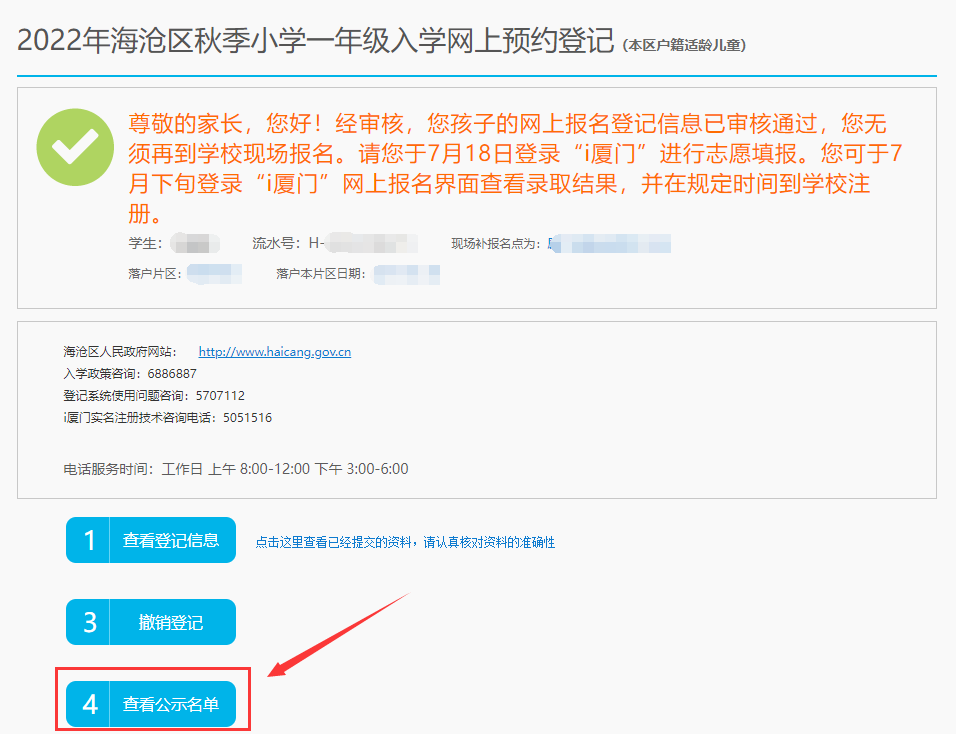Open the 查看公示名单 public list
This screenshot has height=734, width=956.
[x=171, y=704]
